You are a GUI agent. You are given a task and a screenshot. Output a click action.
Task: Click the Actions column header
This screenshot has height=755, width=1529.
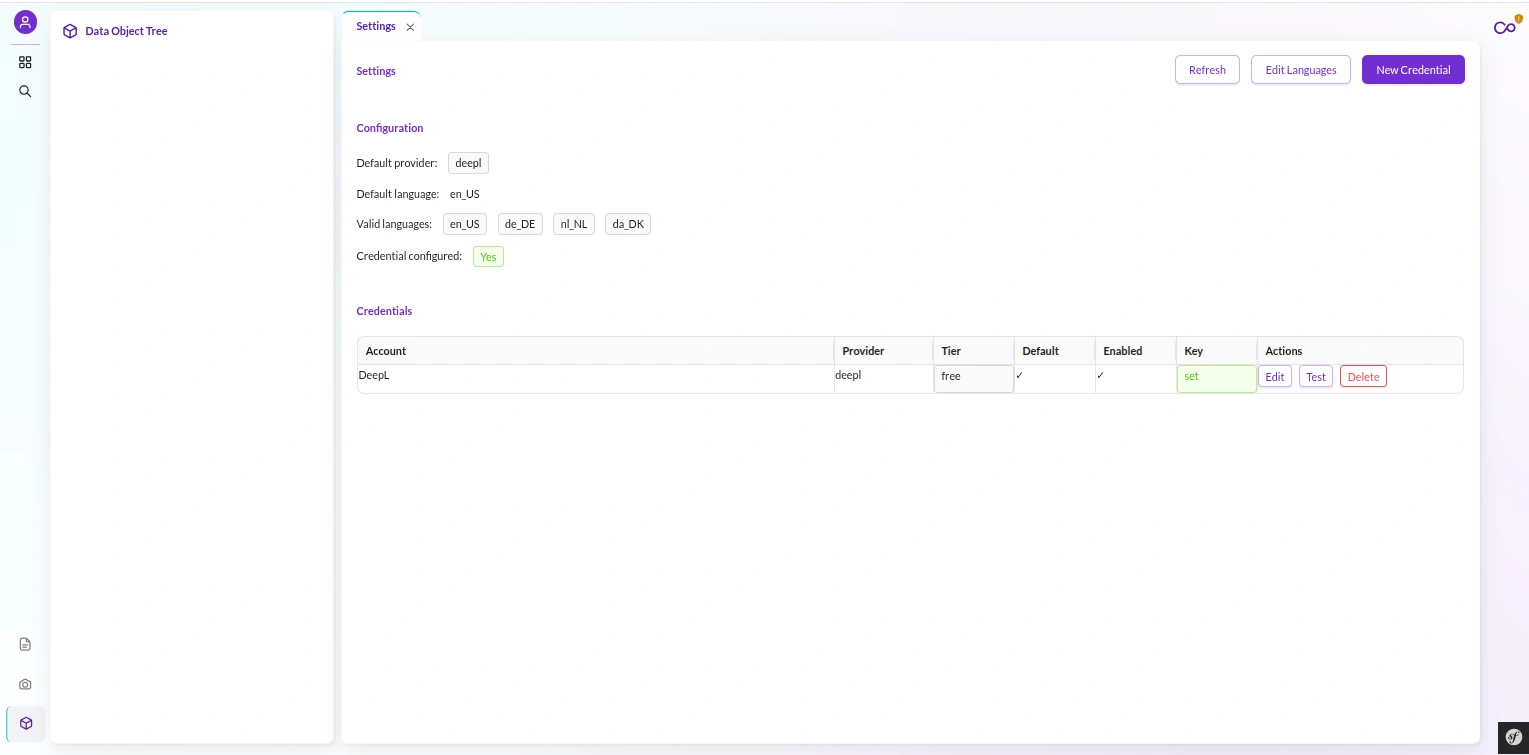pyautogui.click(x=1360, y=351)
